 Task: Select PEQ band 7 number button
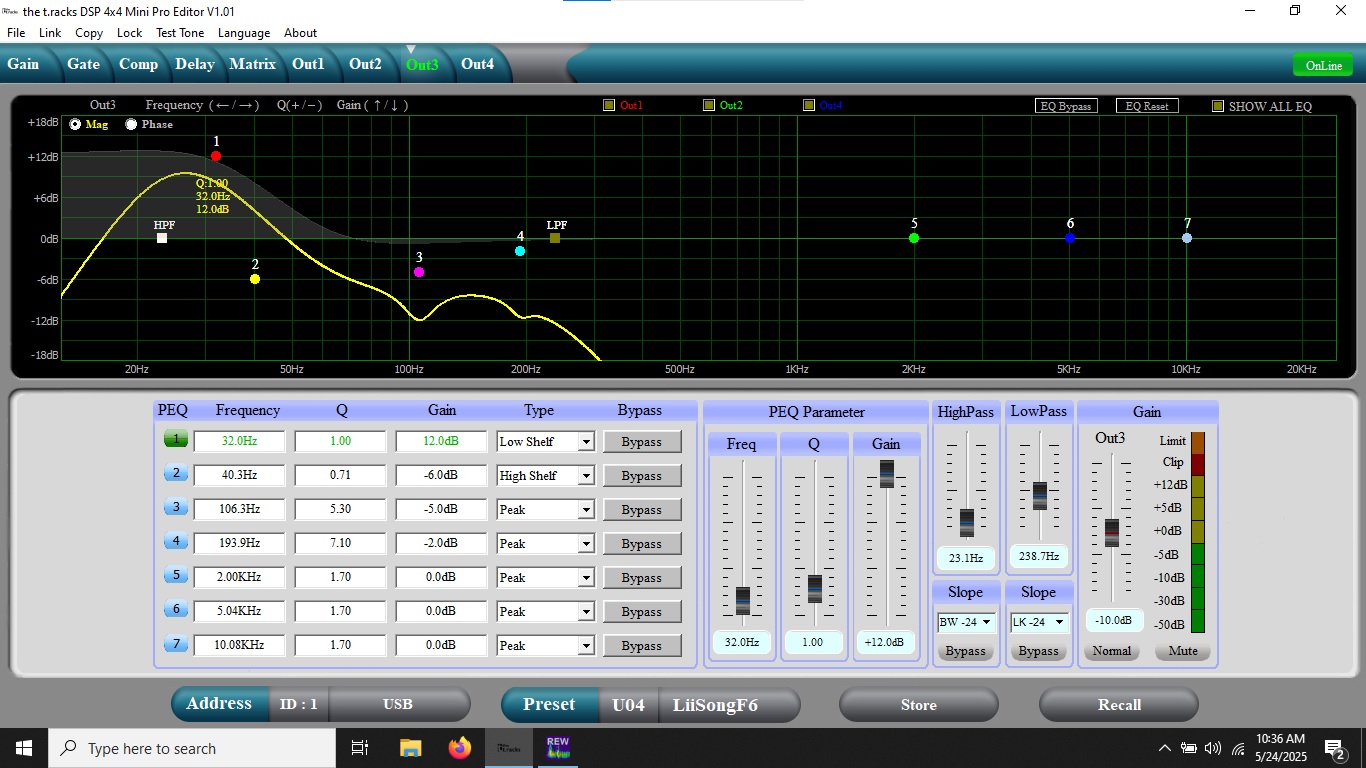(176, 643)
